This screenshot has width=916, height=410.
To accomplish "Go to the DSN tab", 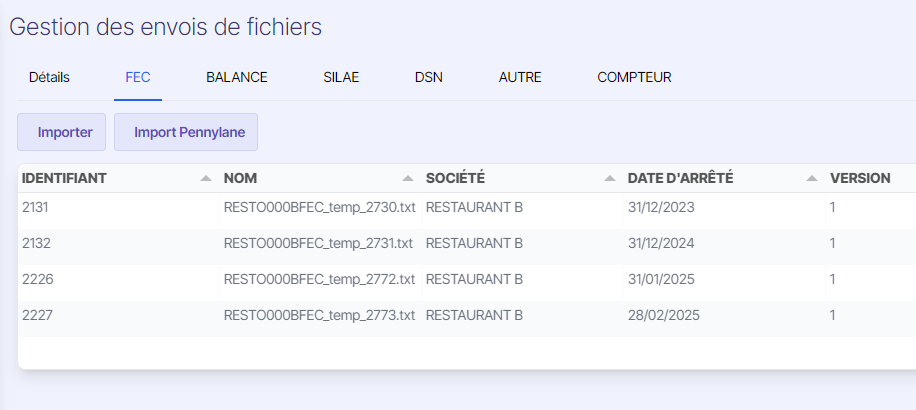I will (429, 77).
